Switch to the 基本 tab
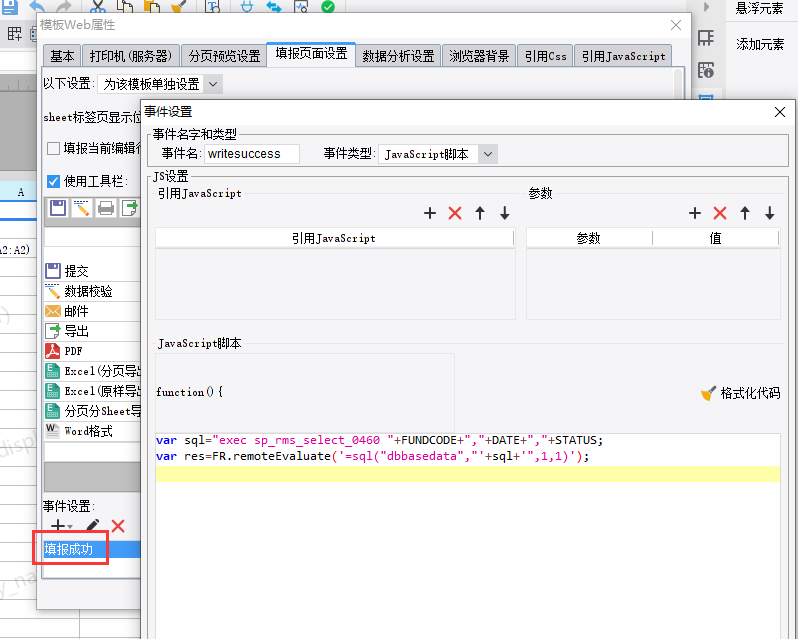798x639 pixels. click(62, 55)
